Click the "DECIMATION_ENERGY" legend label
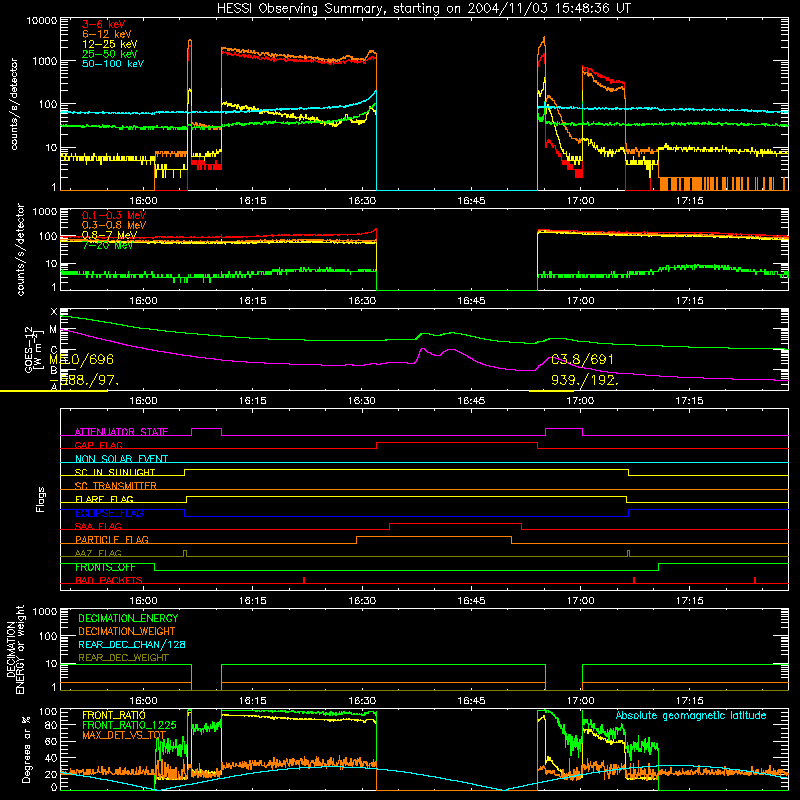The height and width of the screenshot is (800, 800). (128, 618)
